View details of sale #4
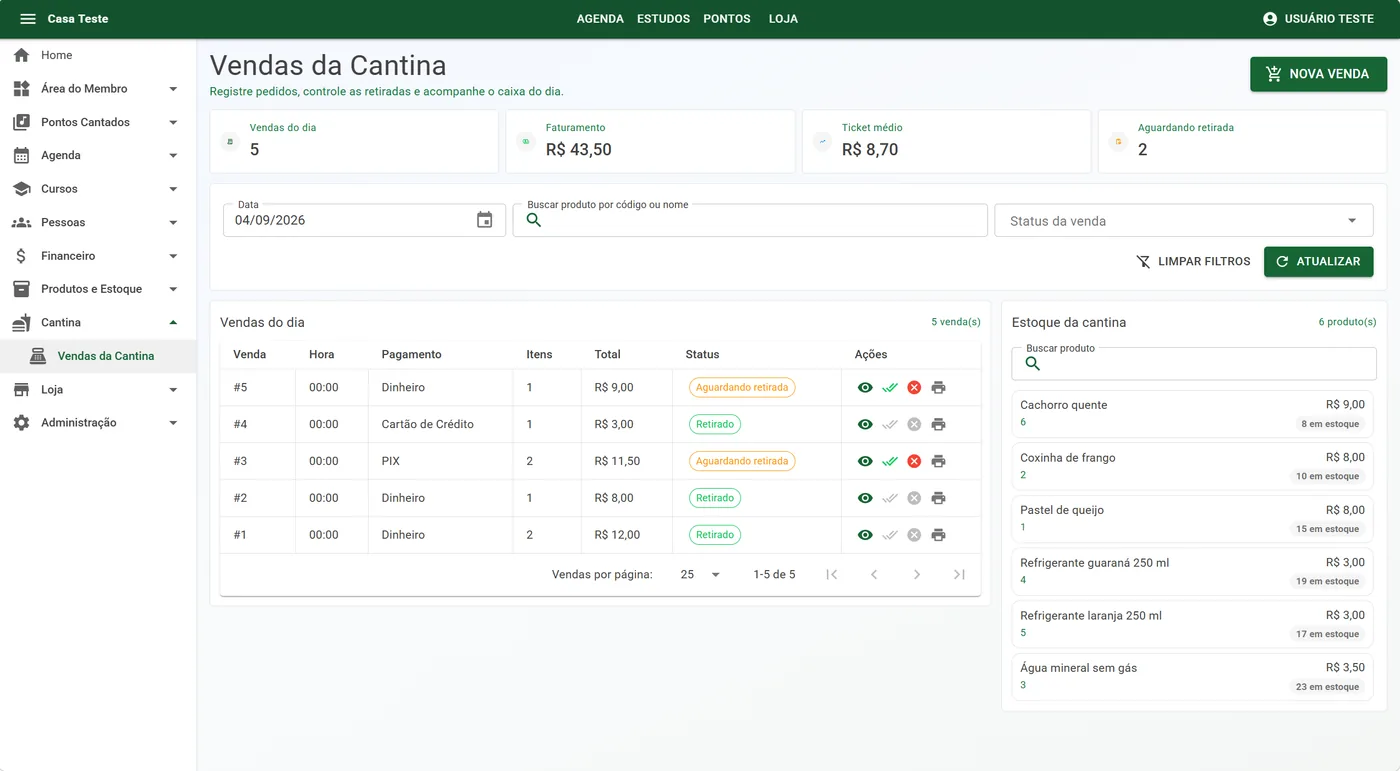 [865, 425]
